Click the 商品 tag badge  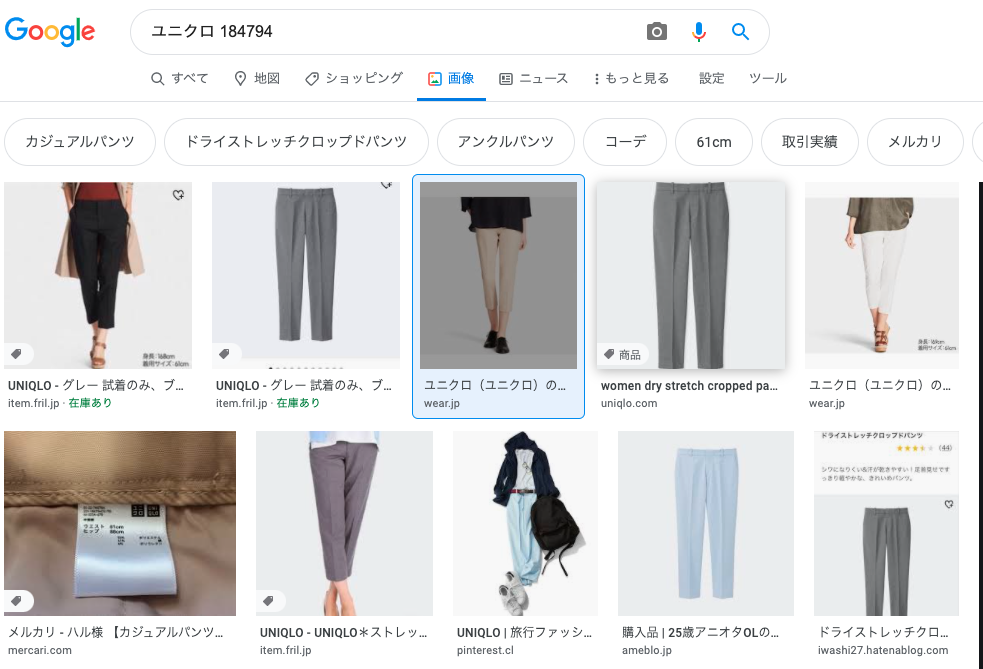pos(622,355)
